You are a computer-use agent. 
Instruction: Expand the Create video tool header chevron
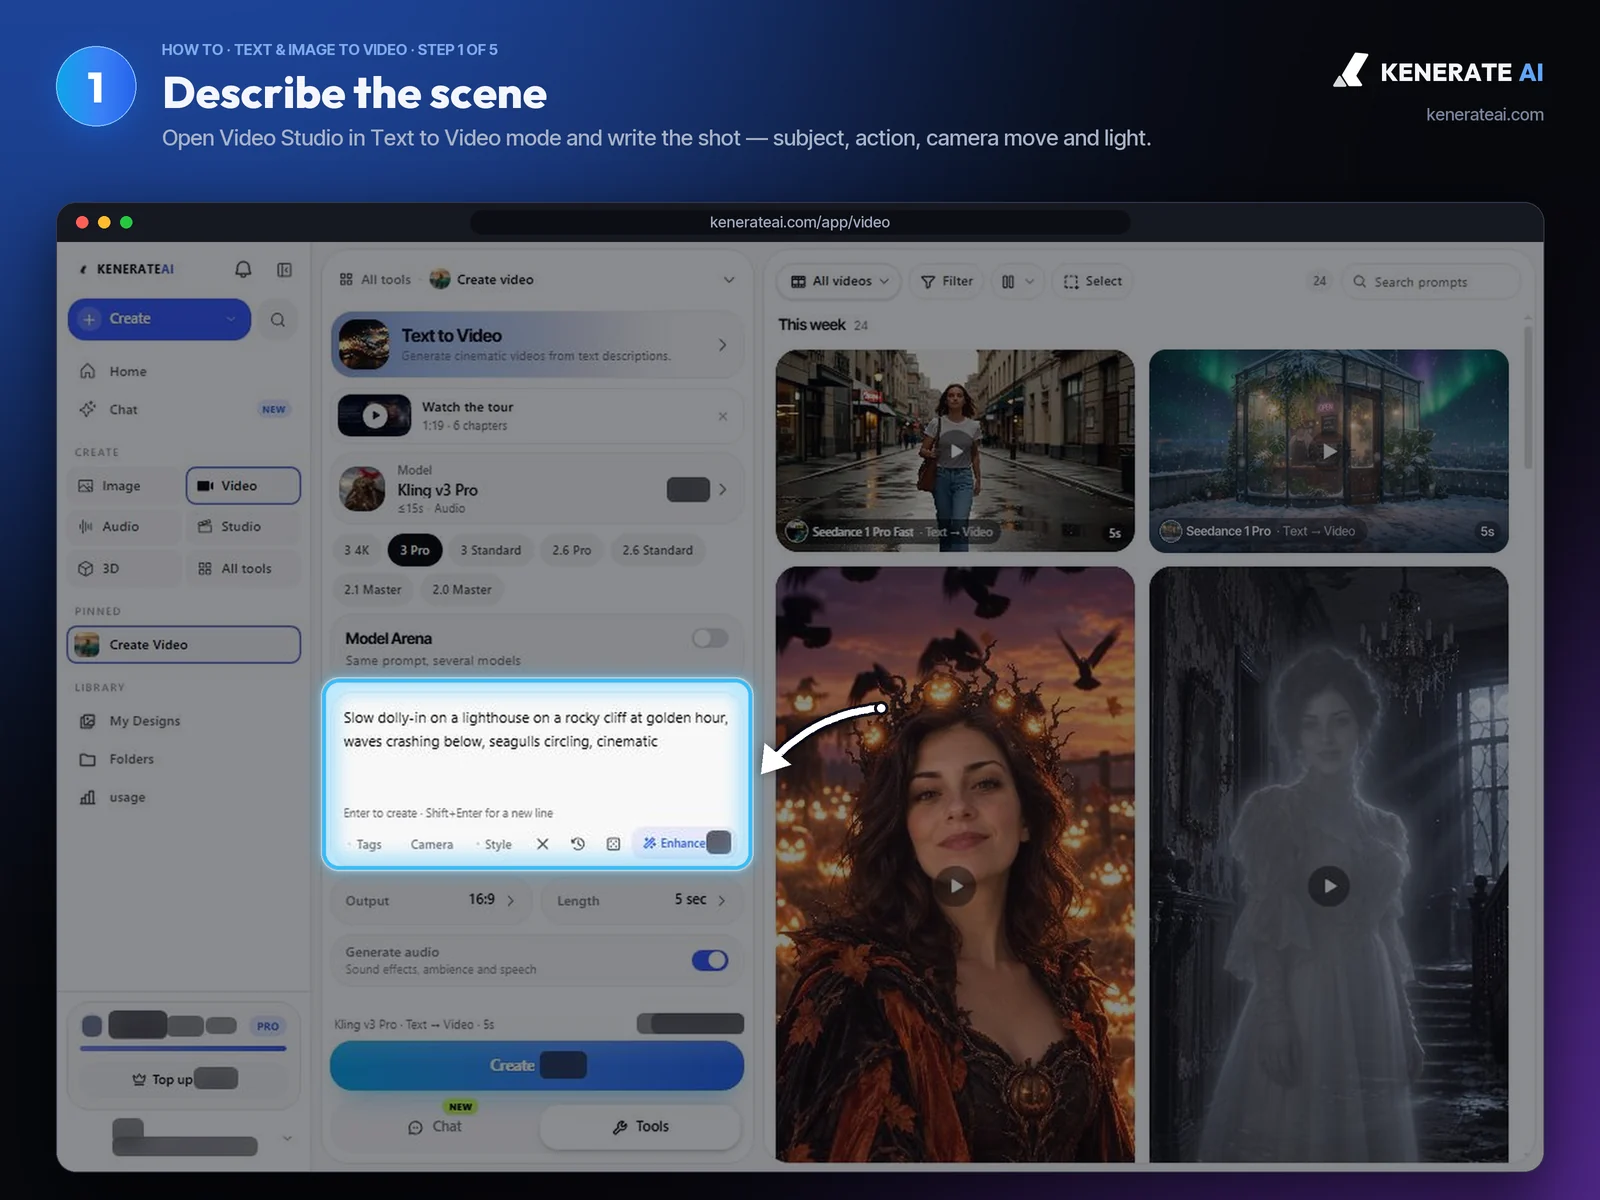(729, 280)
